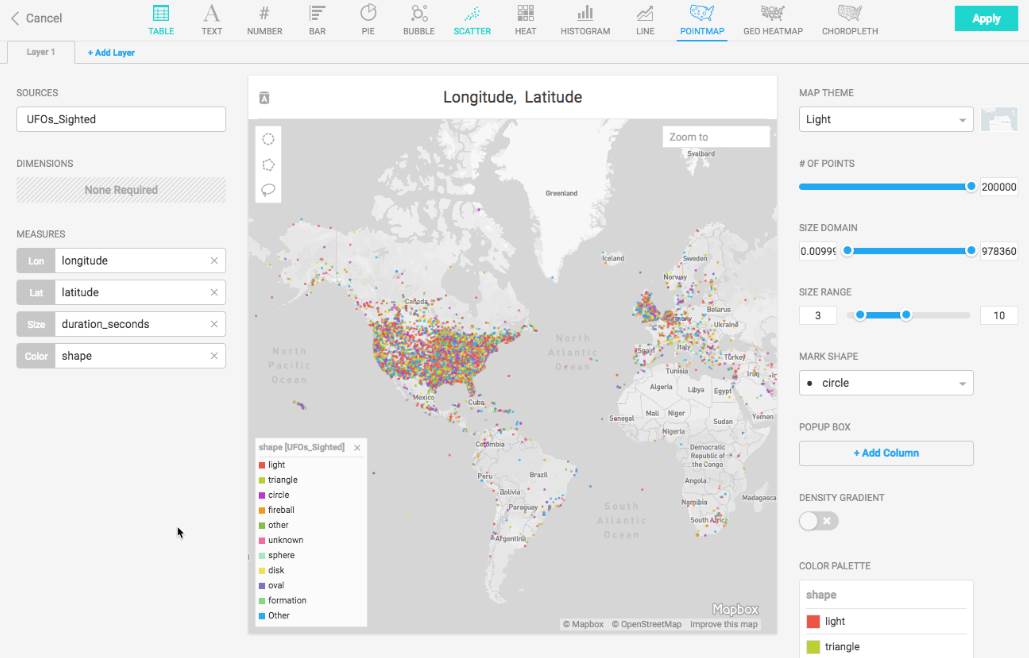Click the polygon selection tool on map
This screenshot has width=1029, height=658.
tap(268, 165)
